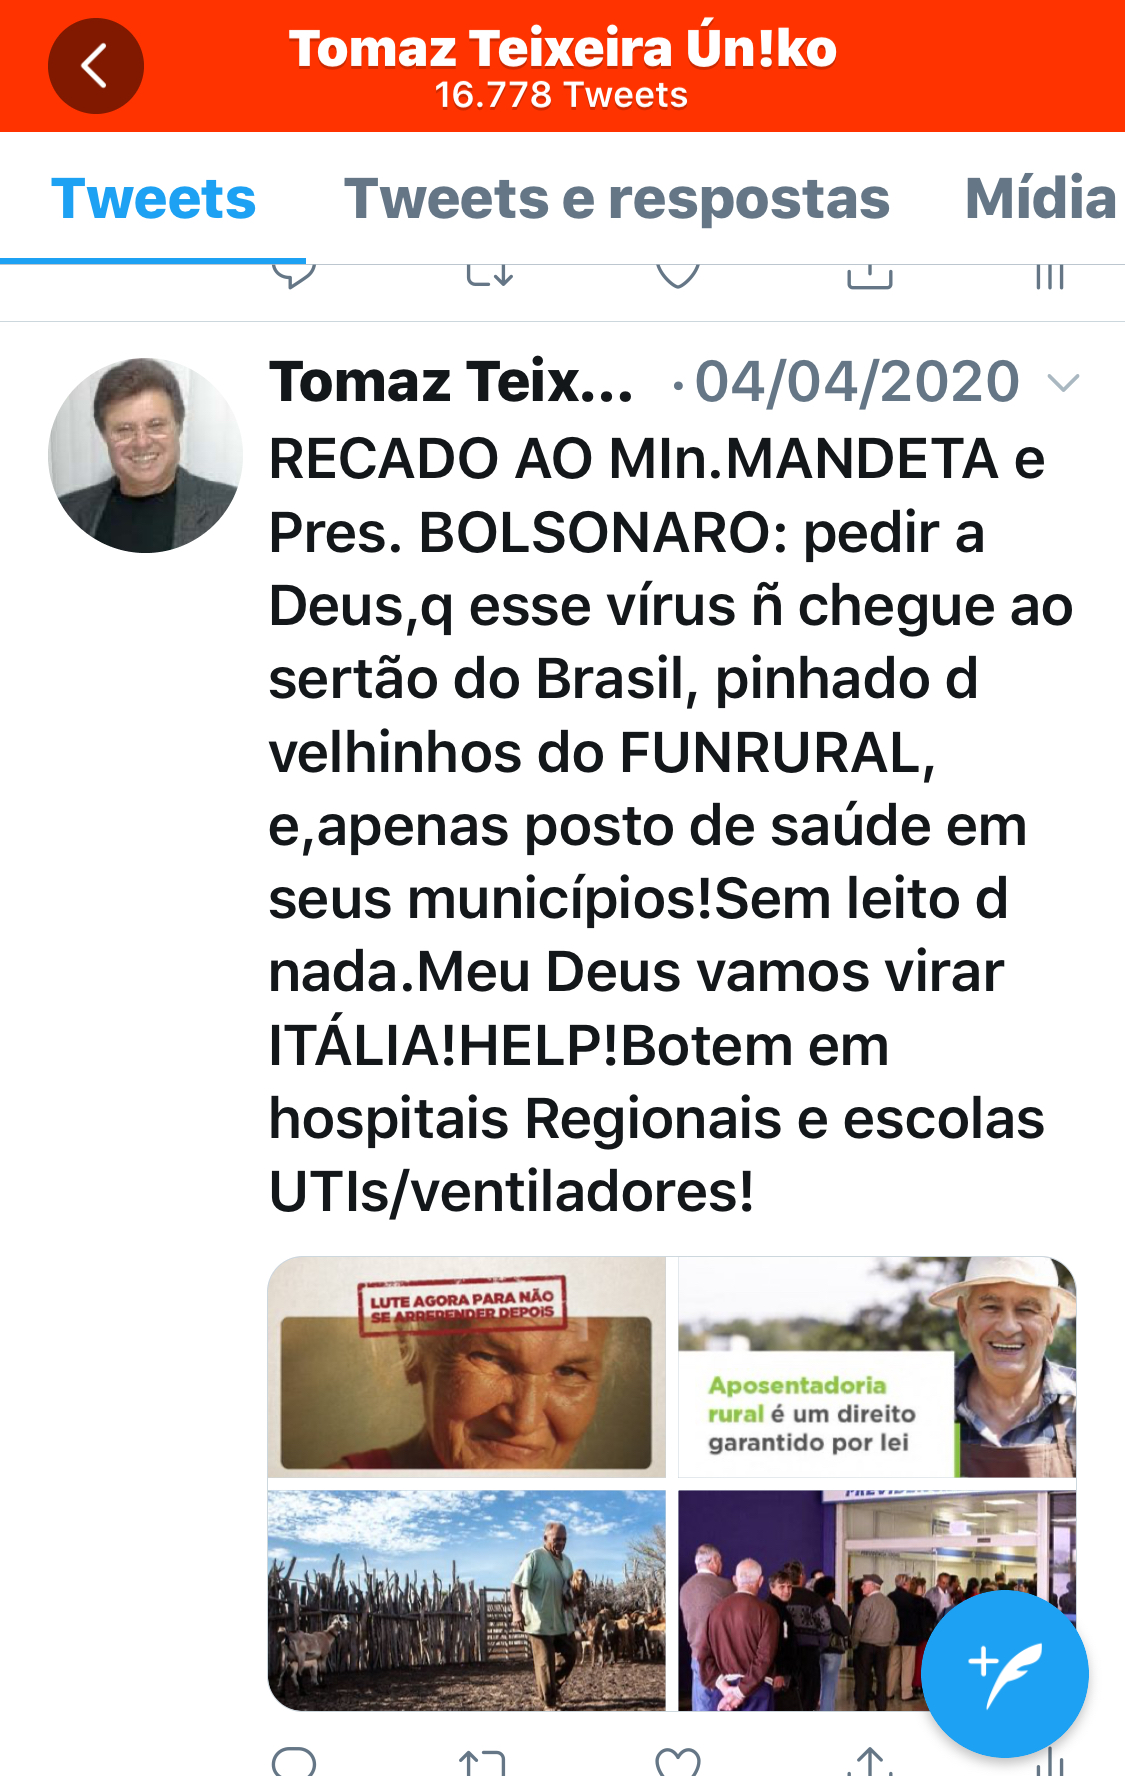
Task: Tap the share icon of the previous tweet
Action: (870, 277)
